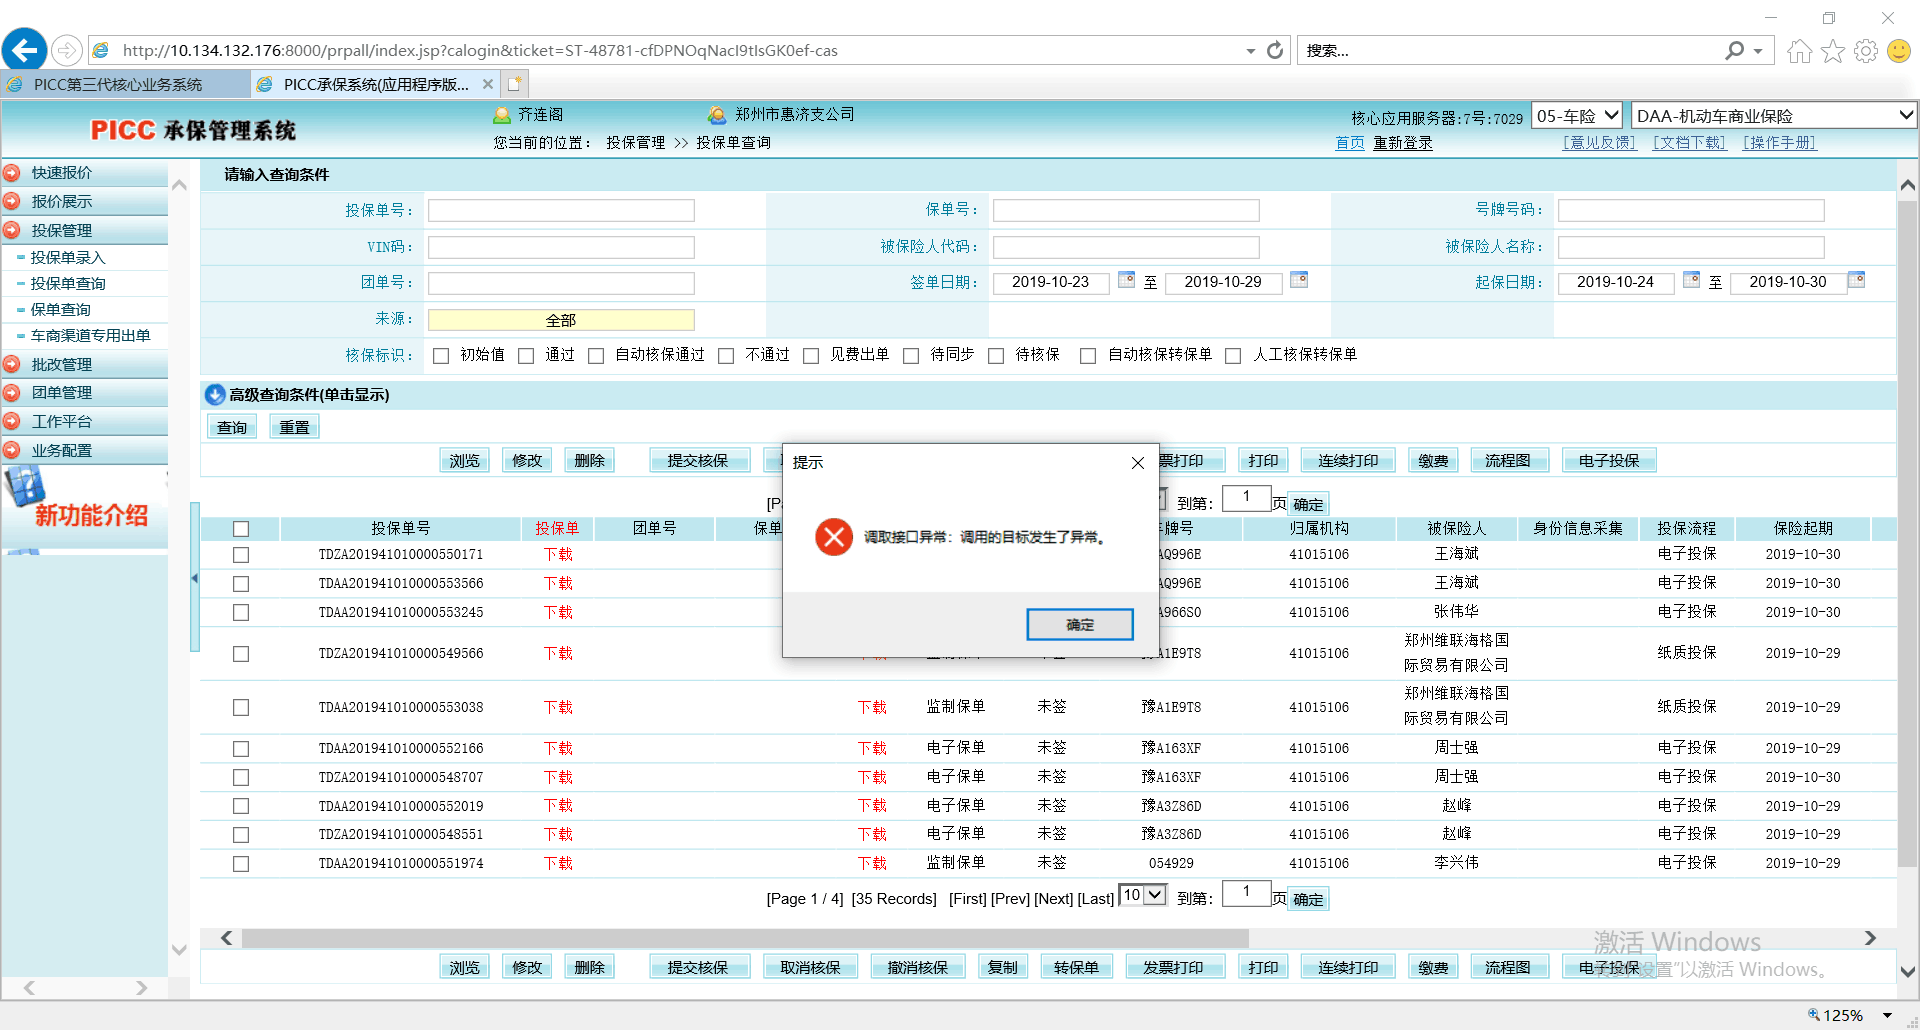1920x1030 pixels.
Task: Click the 投保单号 input field
Action: (561, 211)
